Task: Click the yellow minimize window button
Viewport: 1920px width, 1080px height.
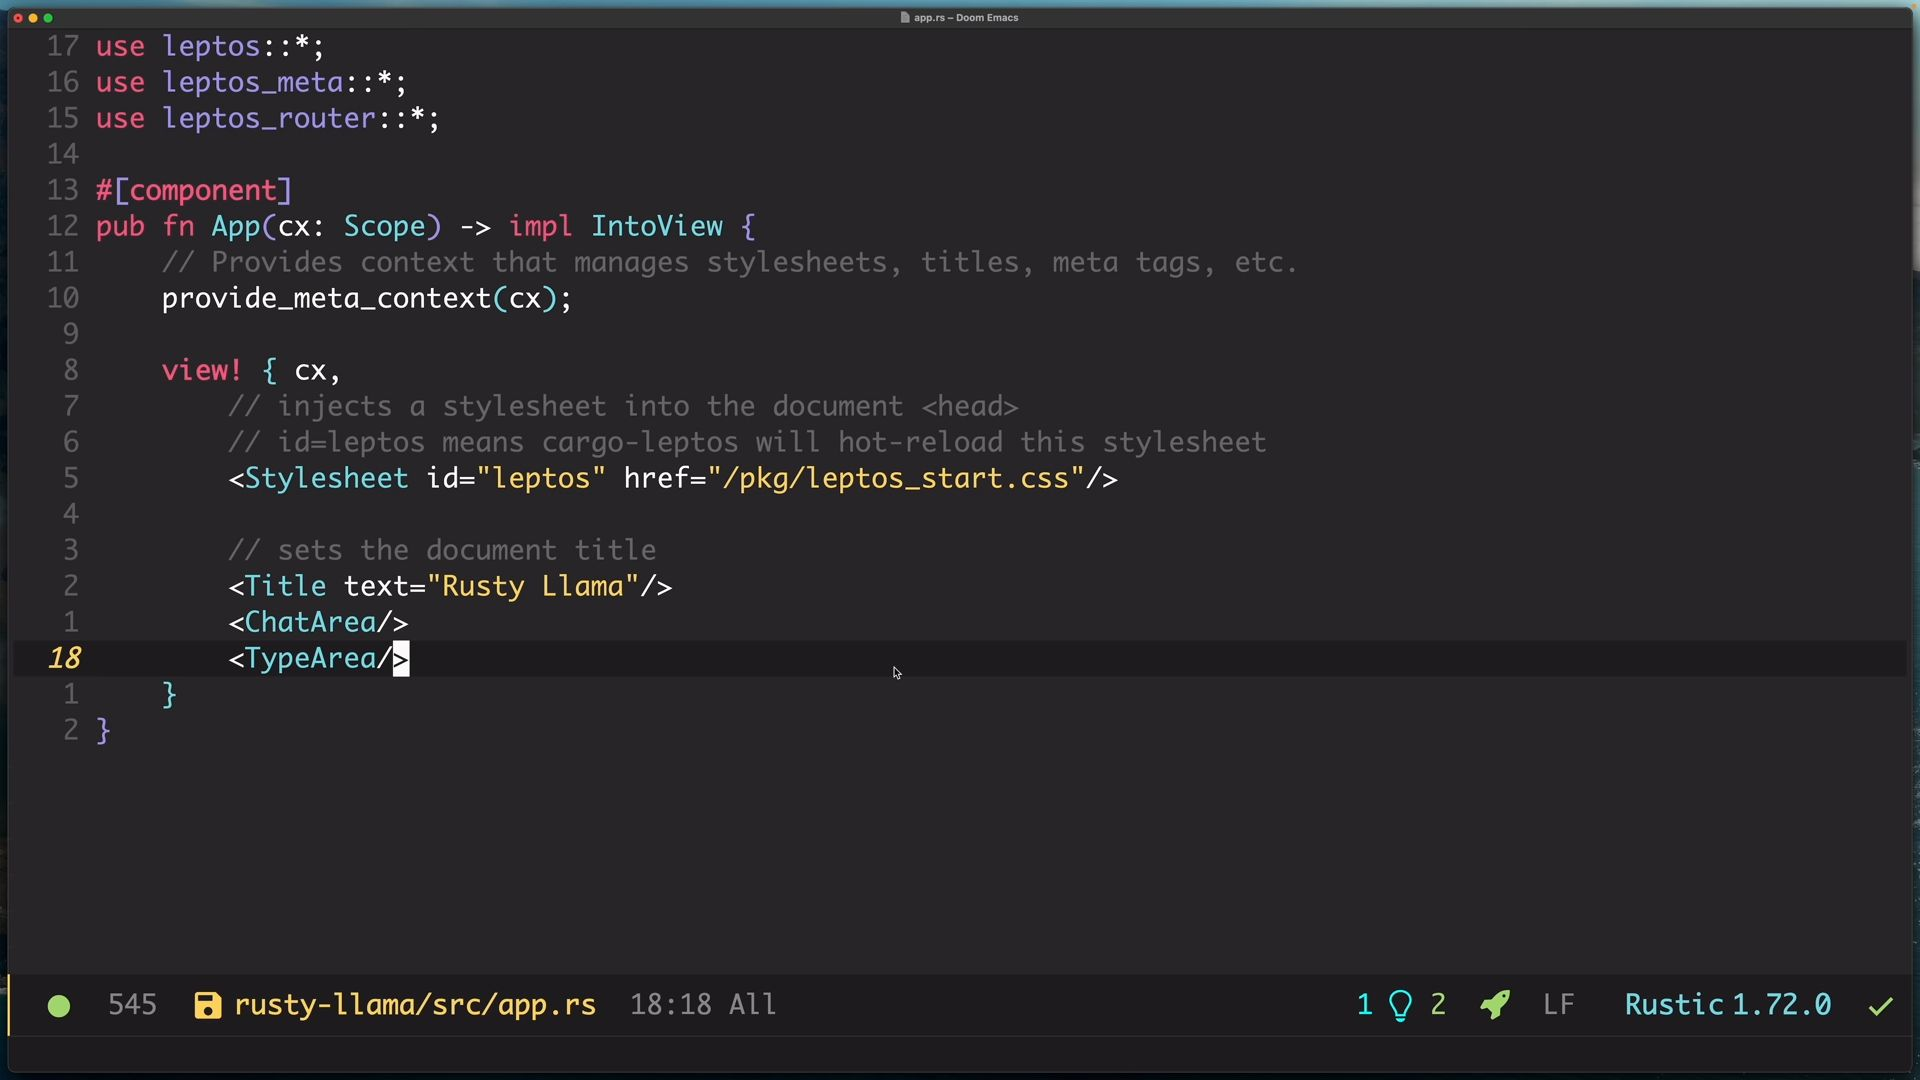Action: tap(33, 18)
